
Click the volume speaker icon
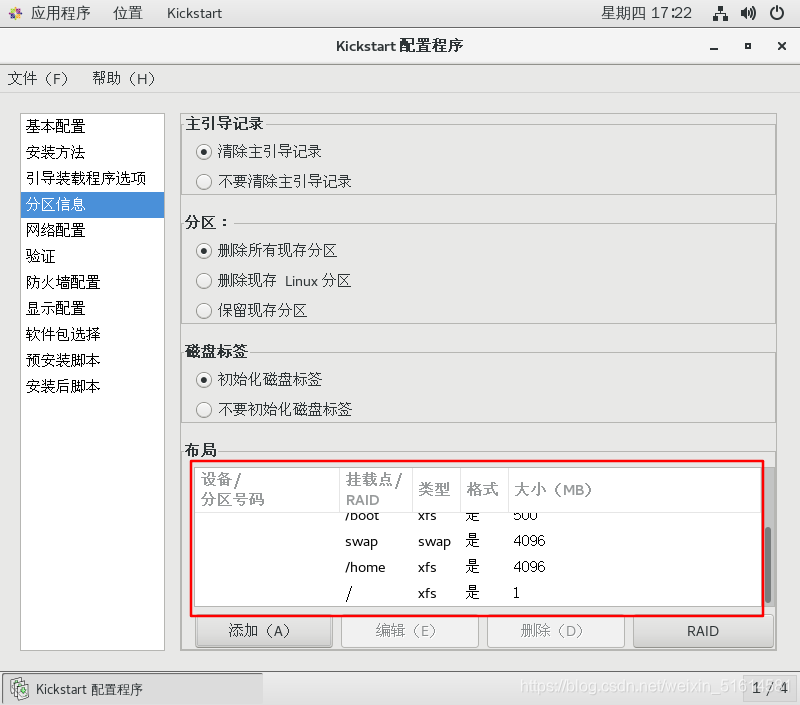748,13
